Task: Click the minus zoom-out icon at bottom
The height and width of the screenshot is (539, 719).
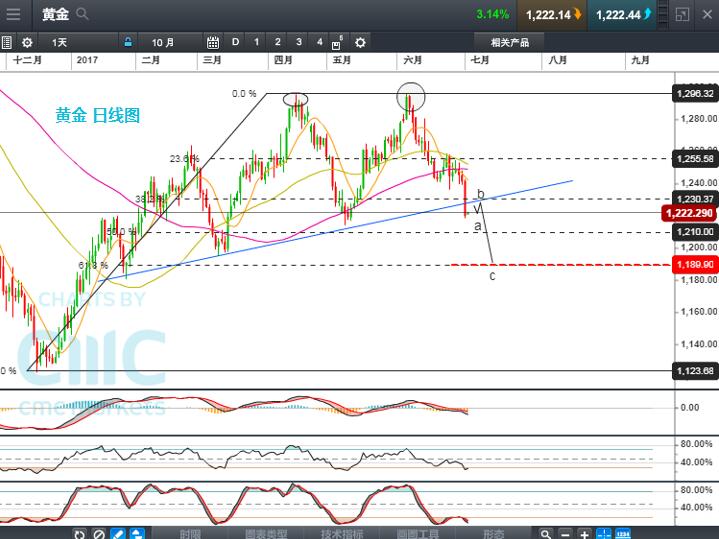Action: pyautogui.click(x=565, y=534)
